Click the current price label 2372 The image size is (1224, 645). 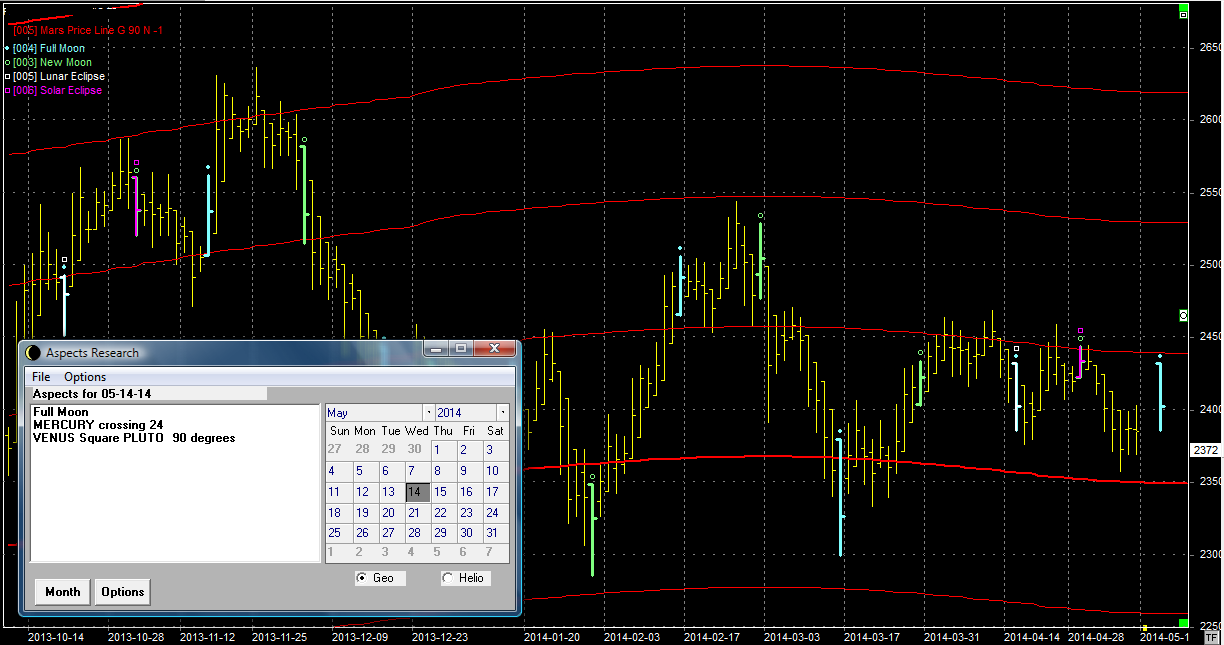click(x=1204, y=450)
